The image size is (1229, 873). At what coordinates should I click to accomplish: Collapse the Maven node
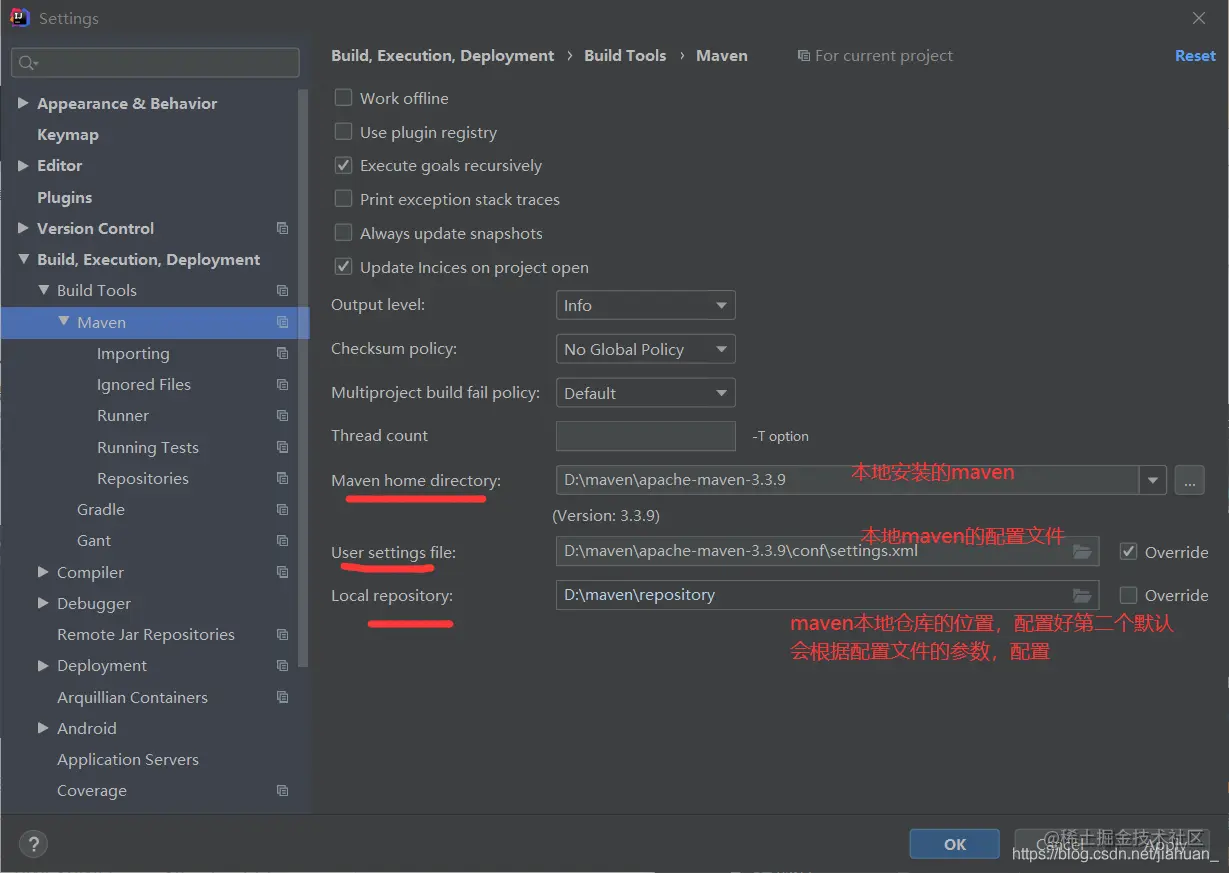pyautogui.click(x=63, y=322)
